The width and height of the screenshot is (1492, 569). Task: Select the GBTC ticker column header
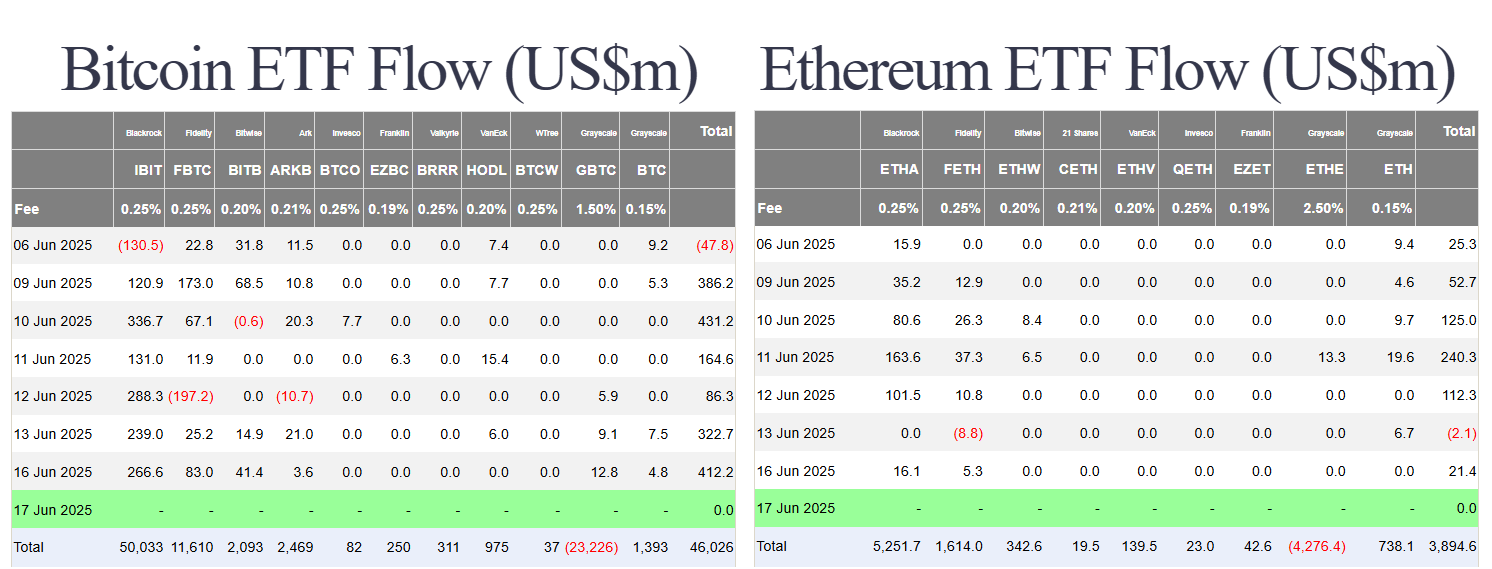(x=596, y=170)
